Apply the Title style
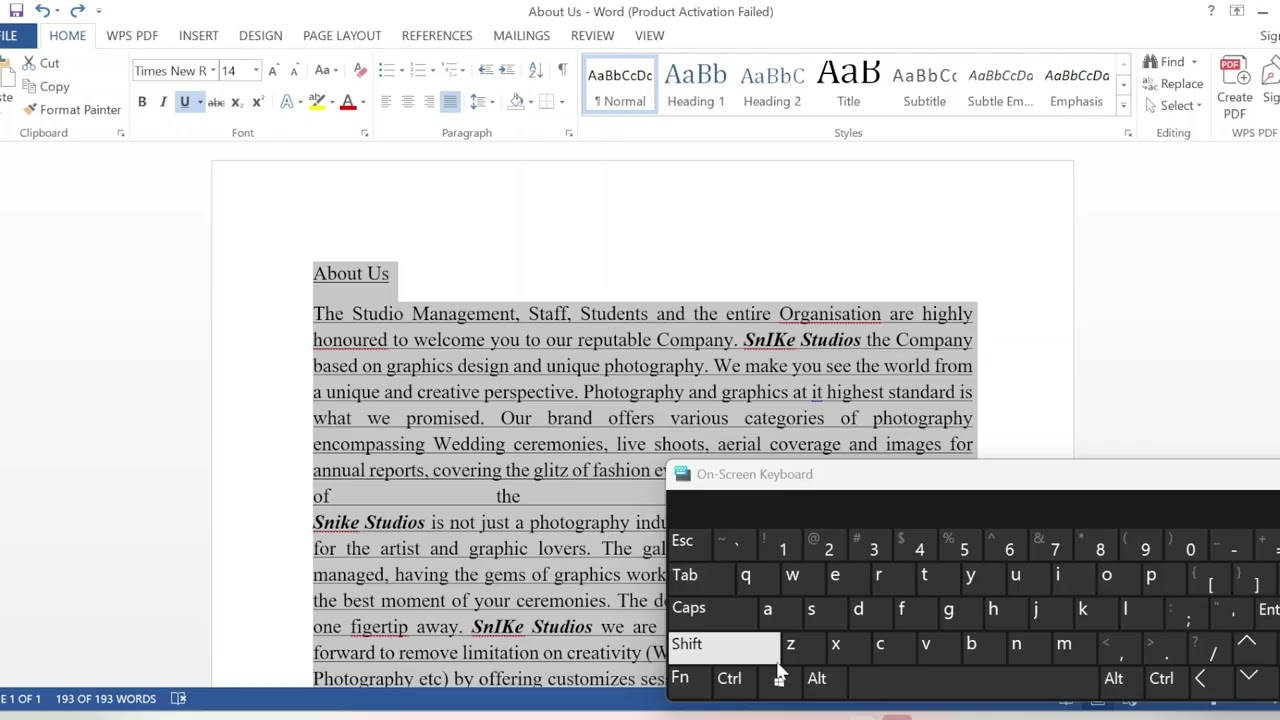1280x720 pixels. tap(848, 85)
